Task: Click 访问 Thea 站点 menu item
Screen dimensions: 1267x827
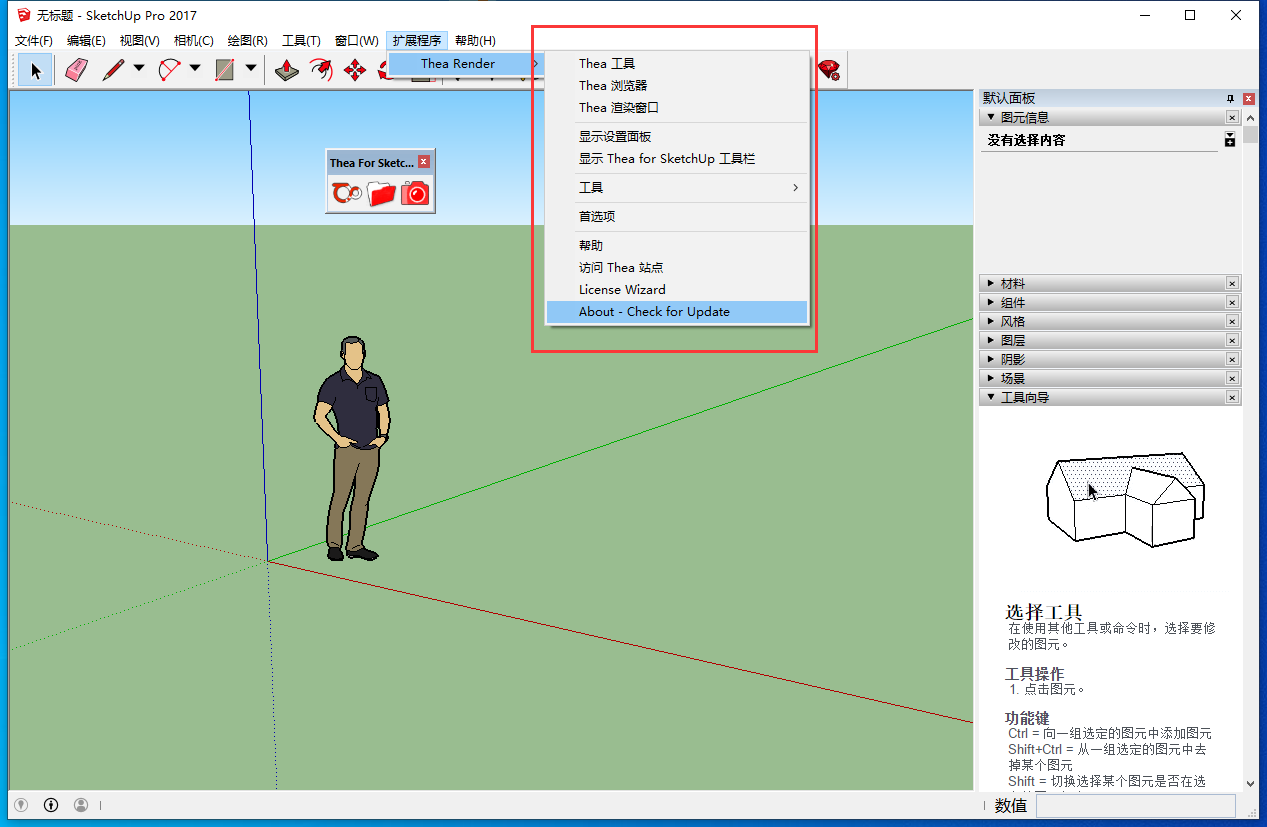Action: (x=677, y=268)
